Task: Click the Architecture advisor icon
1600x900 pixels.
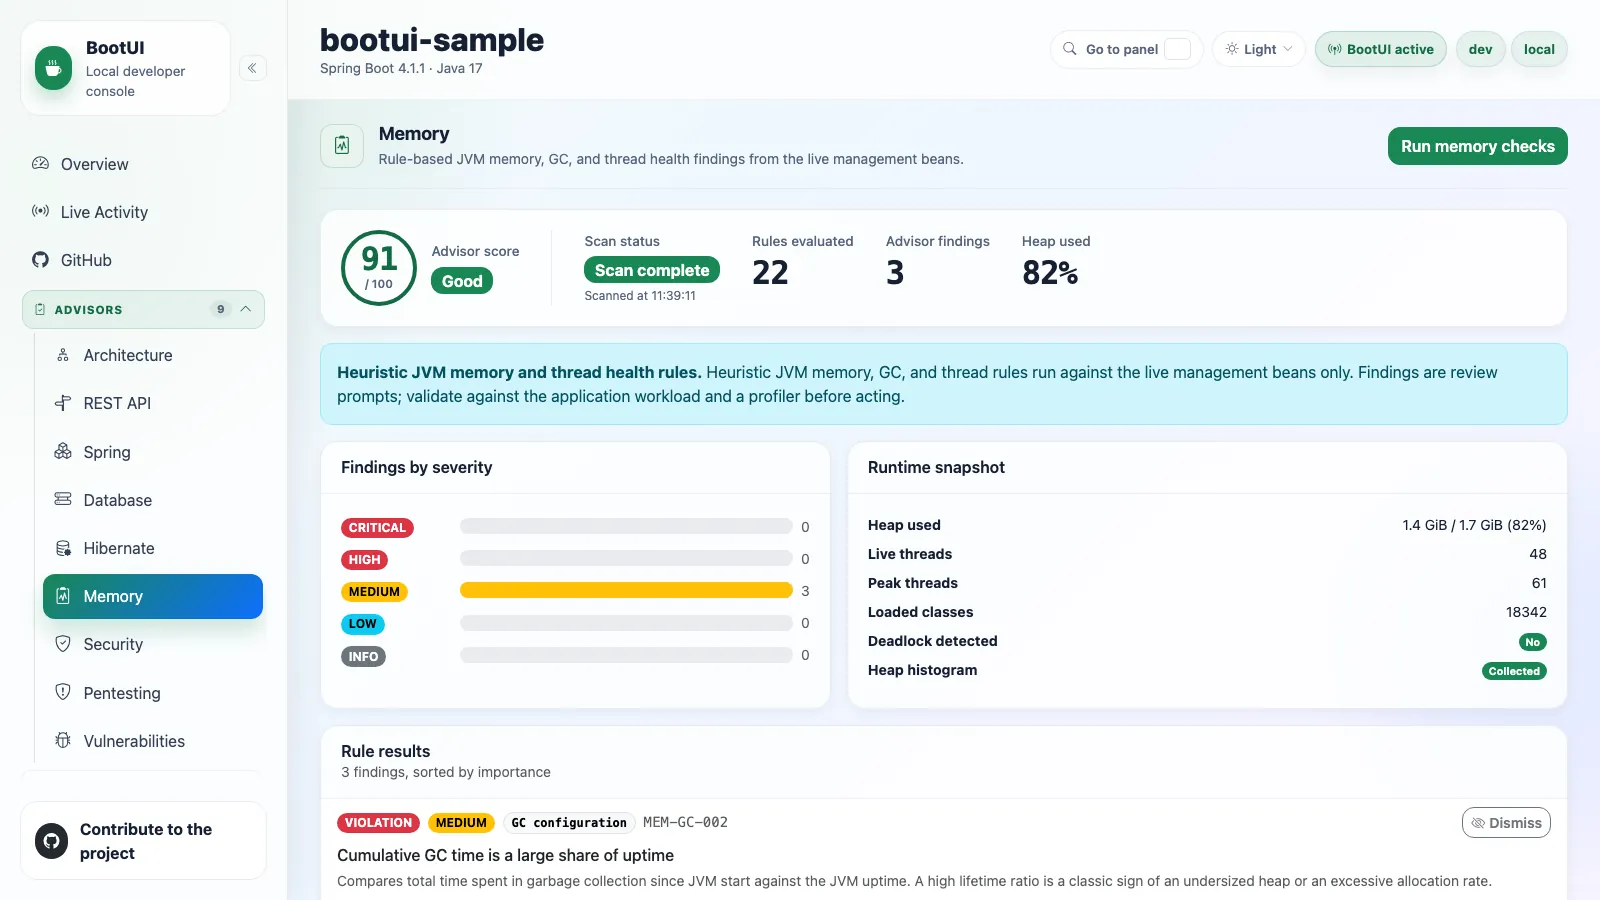Action: click(63, 355)
